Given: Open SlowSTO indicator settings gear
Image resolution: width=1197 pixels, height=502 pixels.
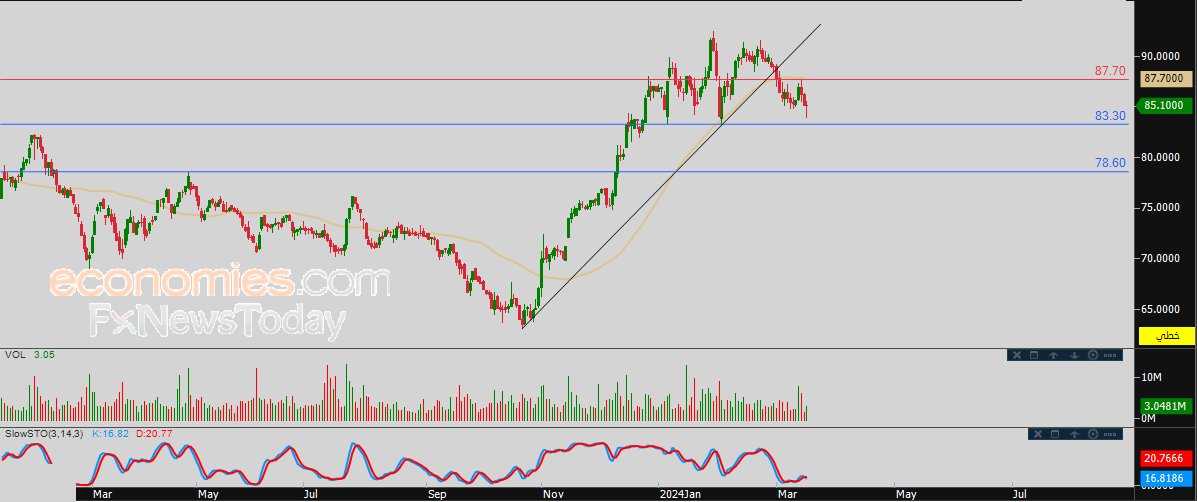Looking at the screenshot, I should coord(1093,434).
